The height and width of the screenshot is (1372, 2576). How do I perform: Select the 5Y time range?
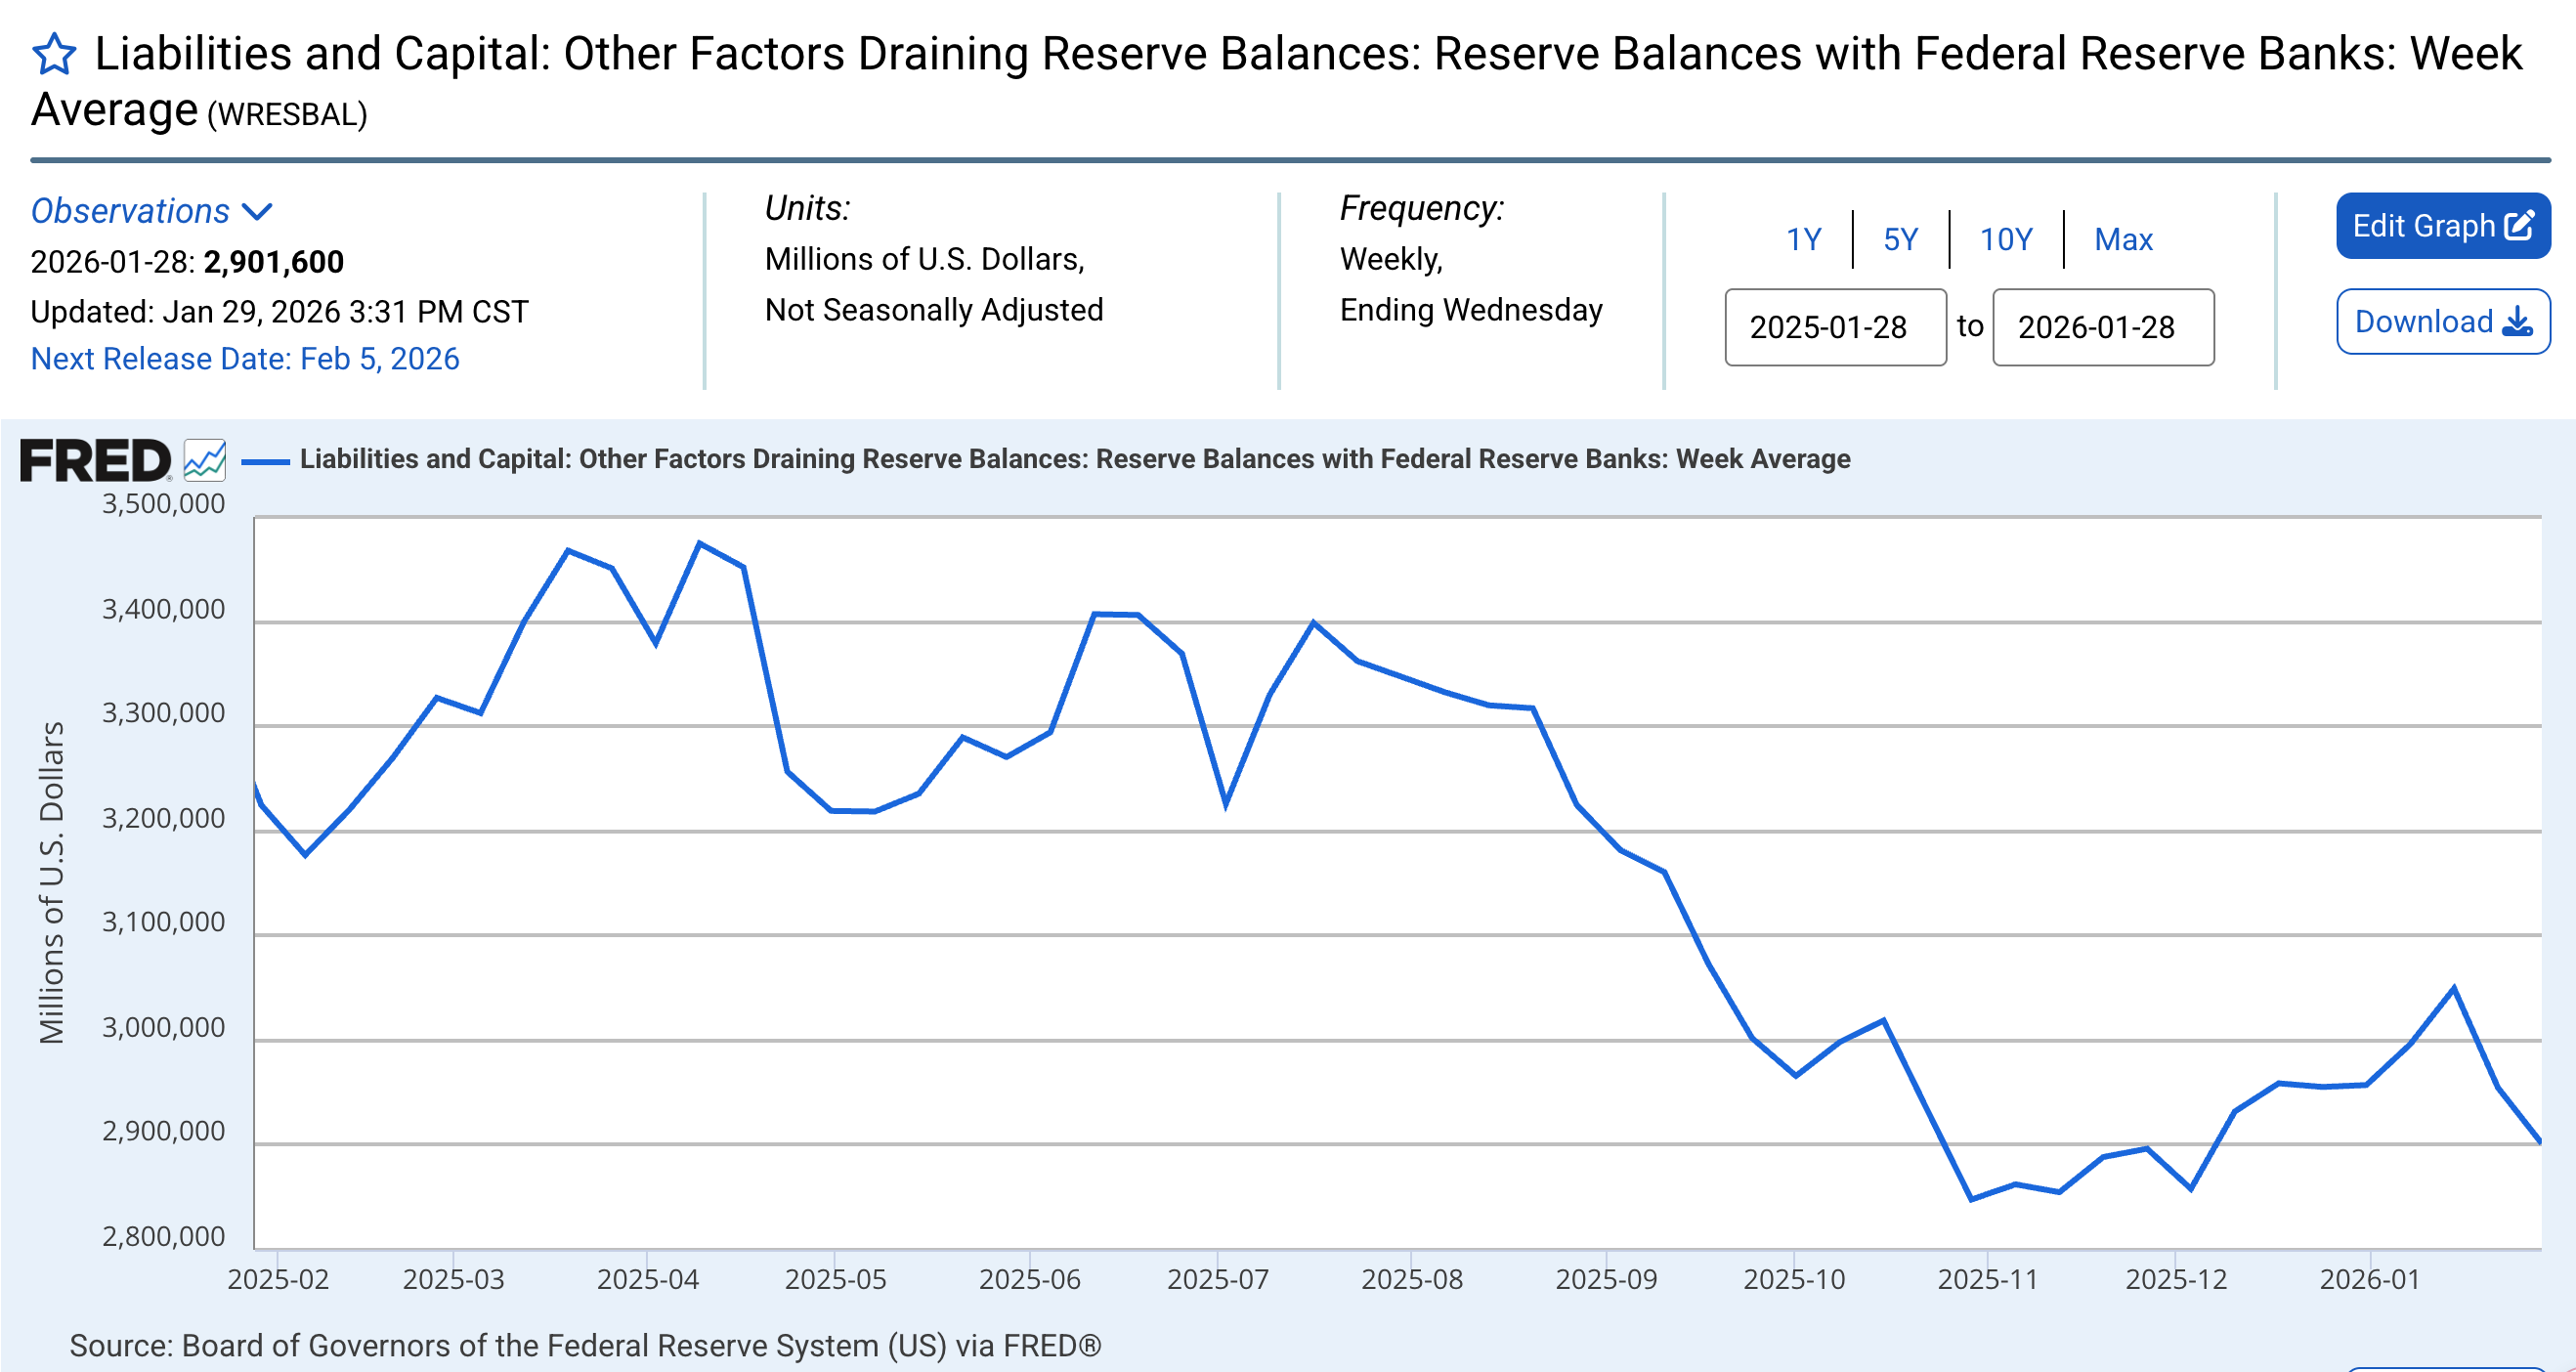coord(1900,240)
